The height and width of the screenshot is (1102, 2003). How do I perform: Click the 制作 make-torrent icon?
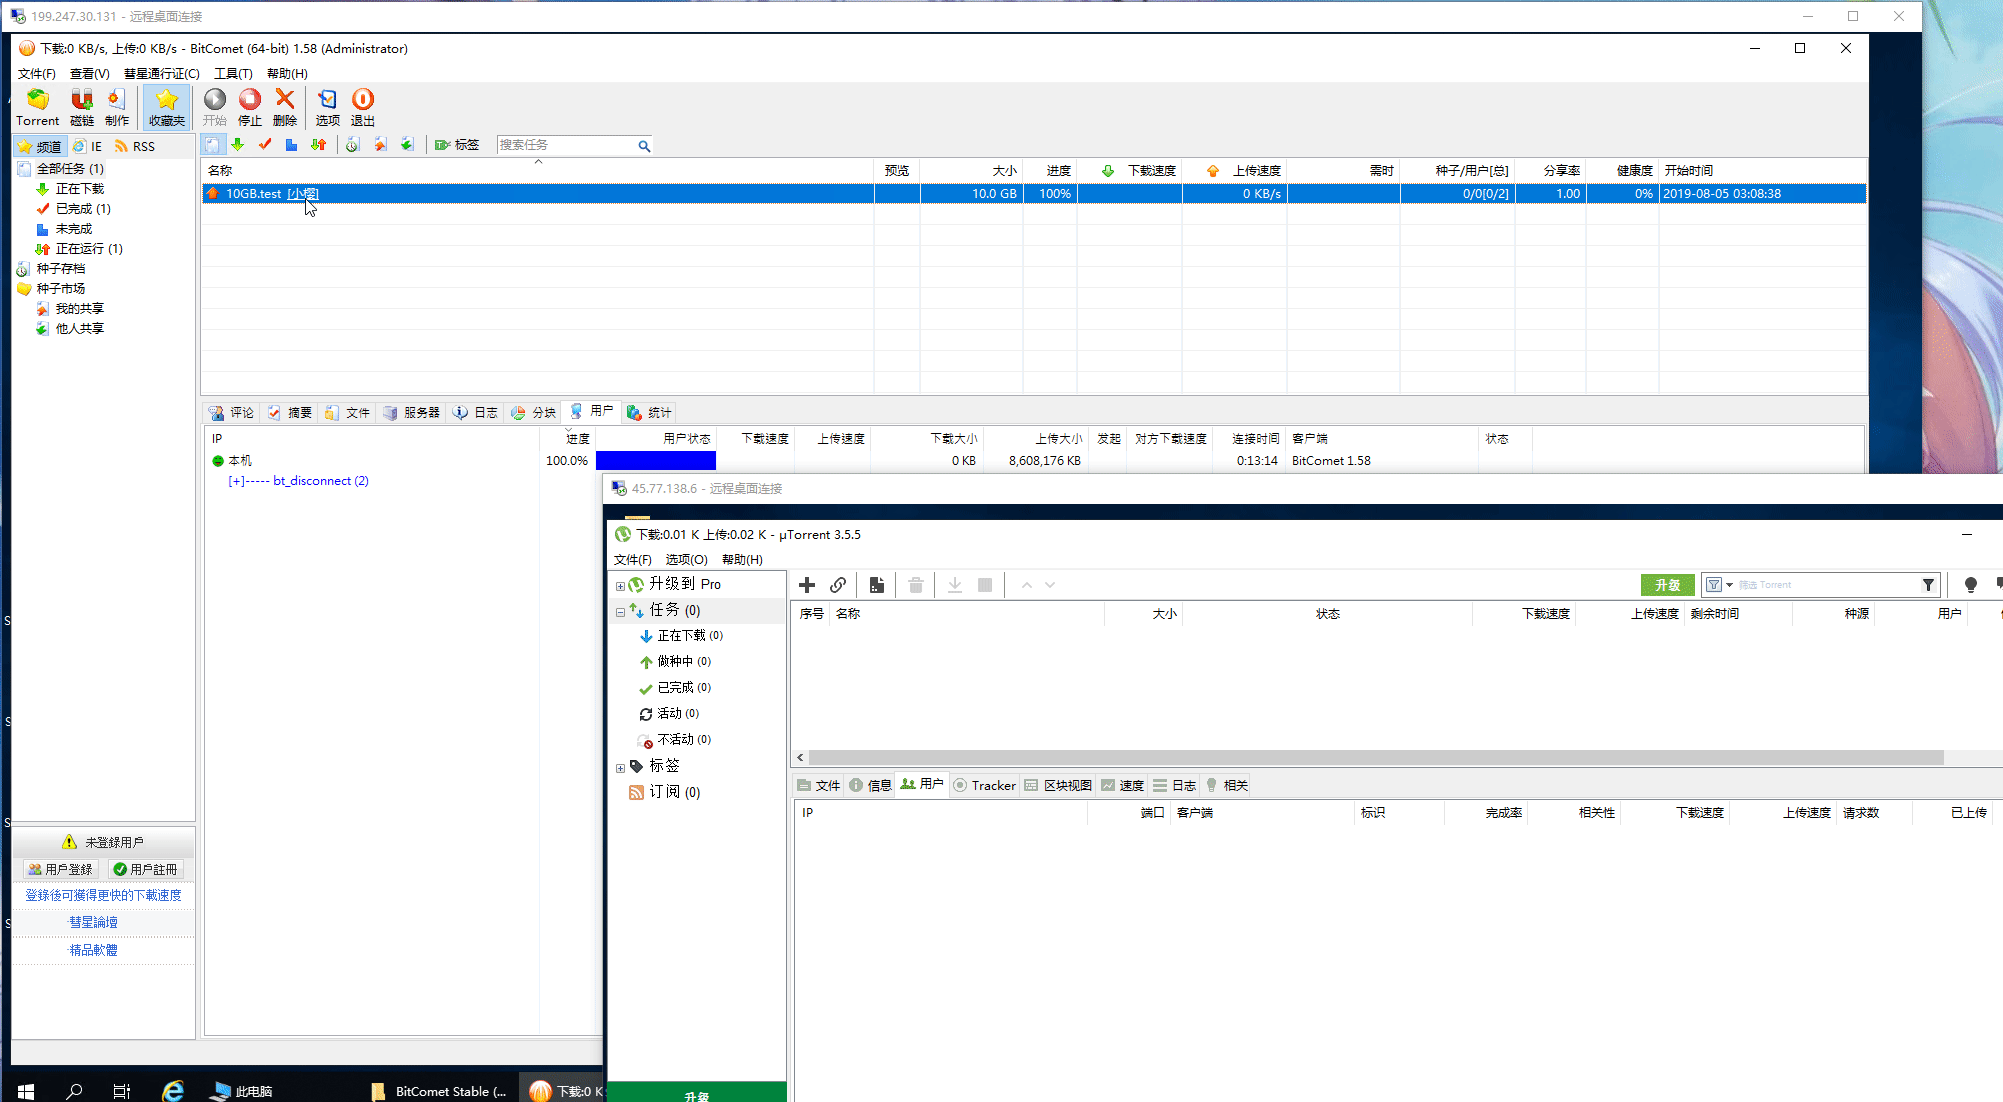[117, 107]
